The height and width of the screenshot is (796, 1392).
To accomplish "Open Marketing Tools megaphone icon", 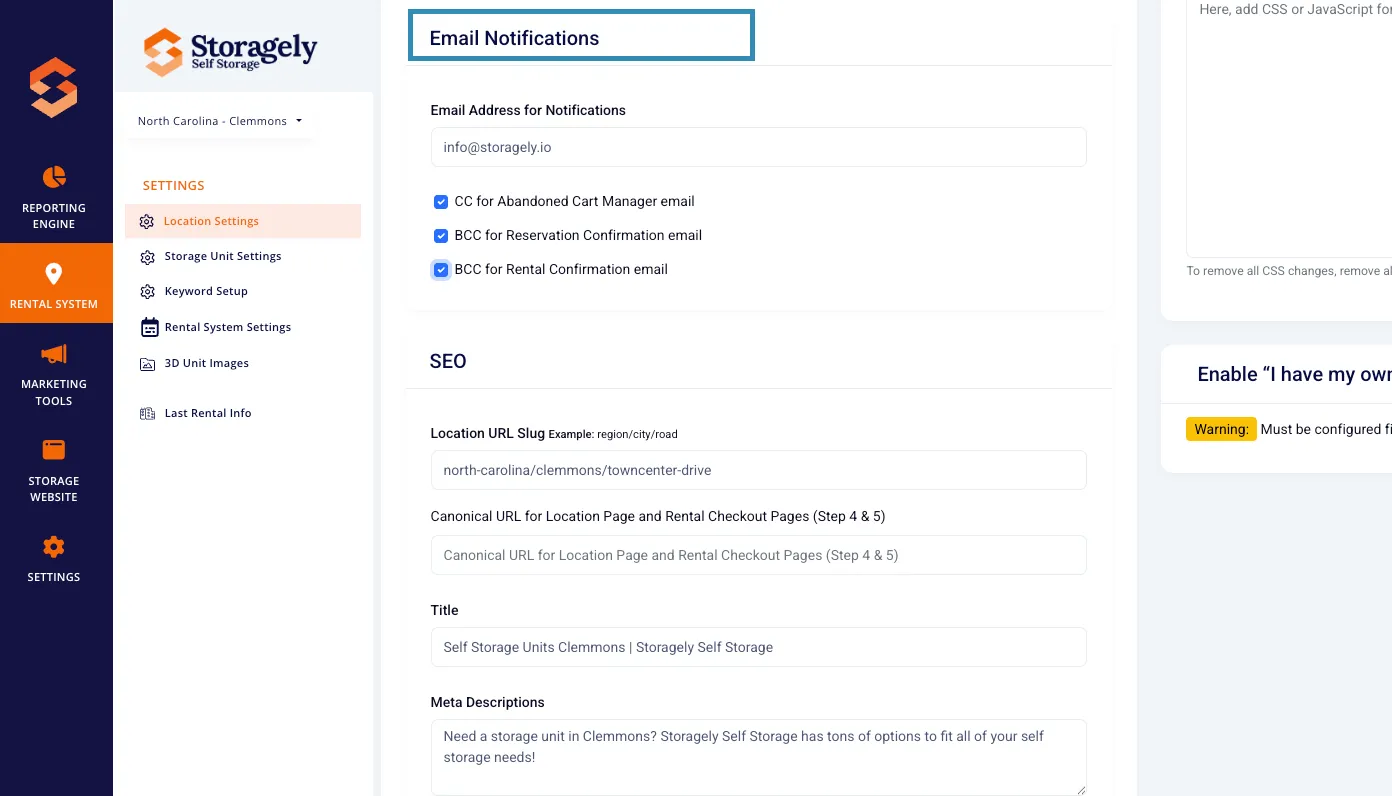I will click(x=54, y=353).
